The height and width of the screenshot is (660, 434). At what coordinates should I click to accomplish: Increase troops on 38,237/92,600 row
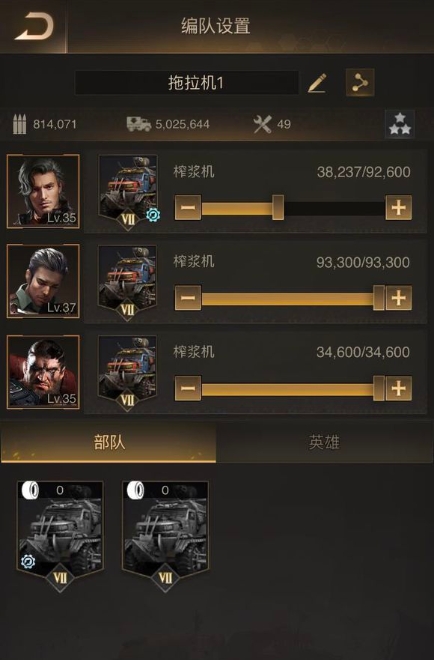[399, 208]
